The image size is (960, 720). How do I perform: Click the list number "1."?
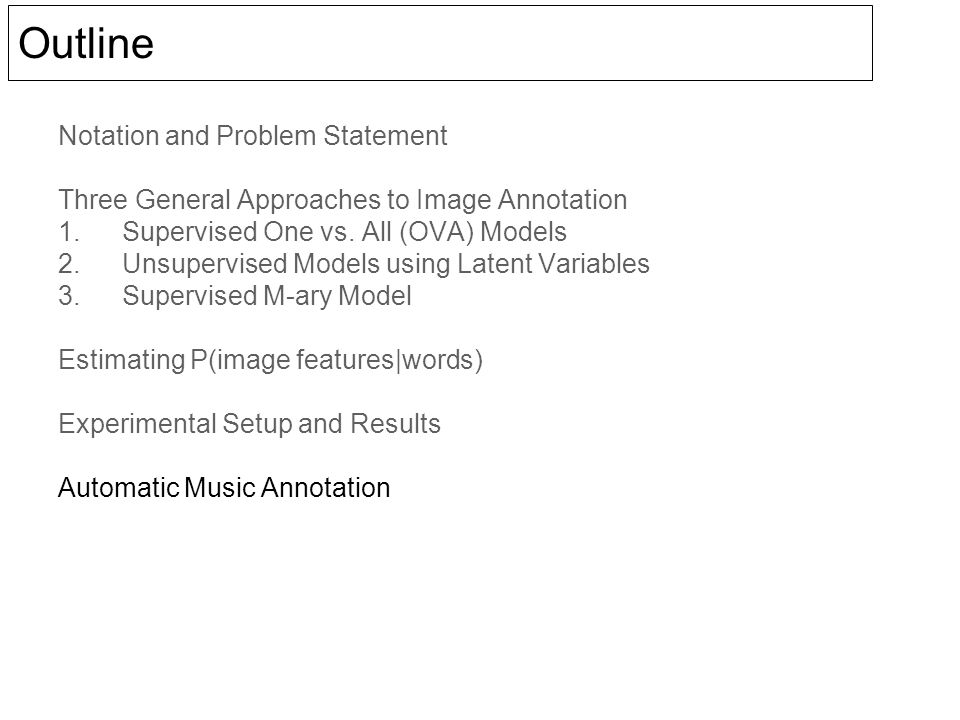click(x=69, y=232)
